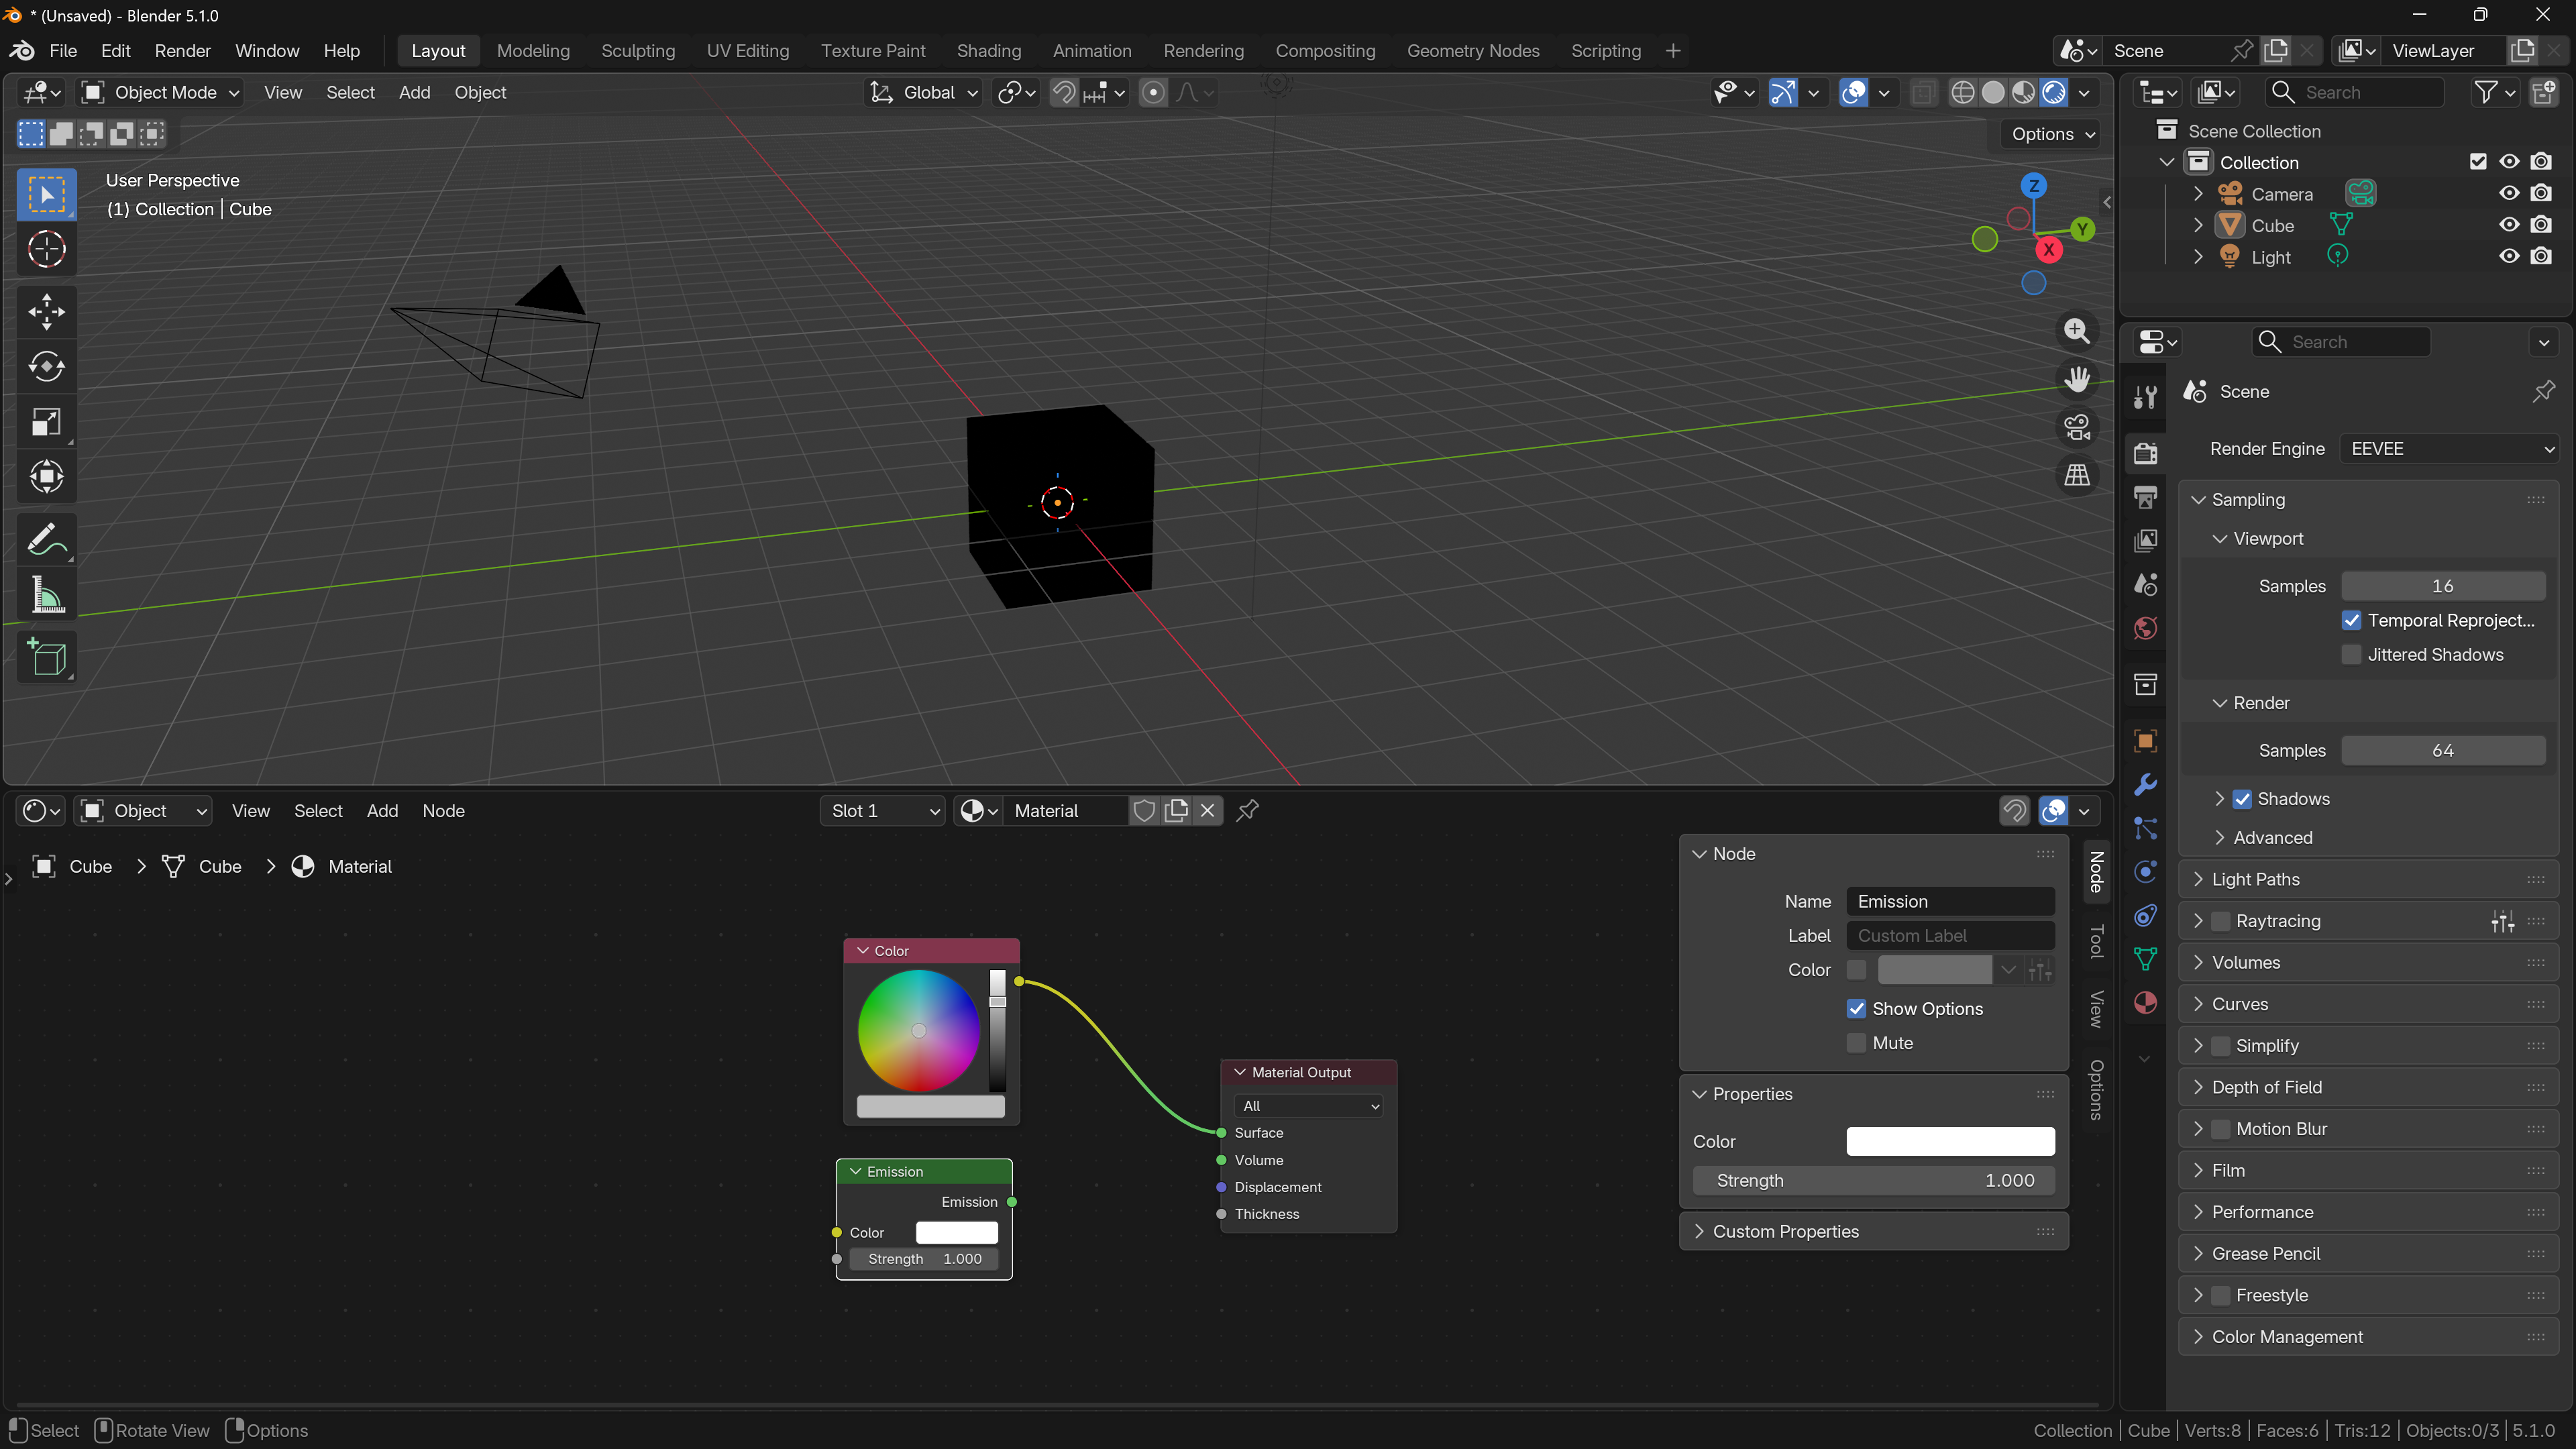Viewport: 2576px width, 1449px height.
Task: Click the Select Box tool
Action: pyautogui.click(x=46, y=194)
